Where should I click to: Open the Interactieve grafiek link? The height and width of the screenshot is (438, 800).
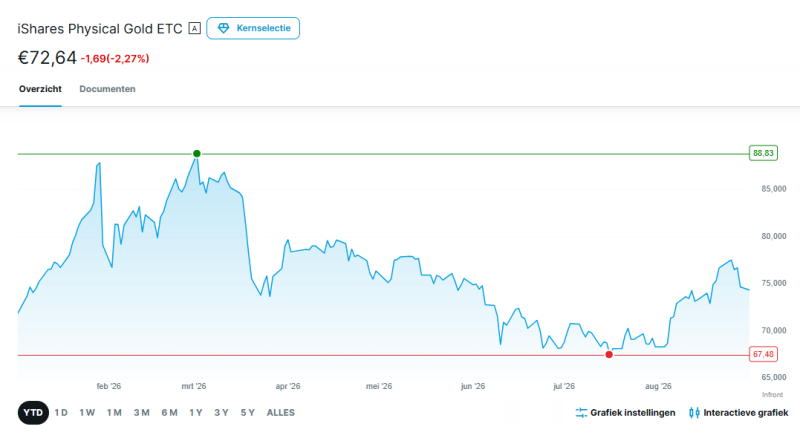[x=738, y=412]
